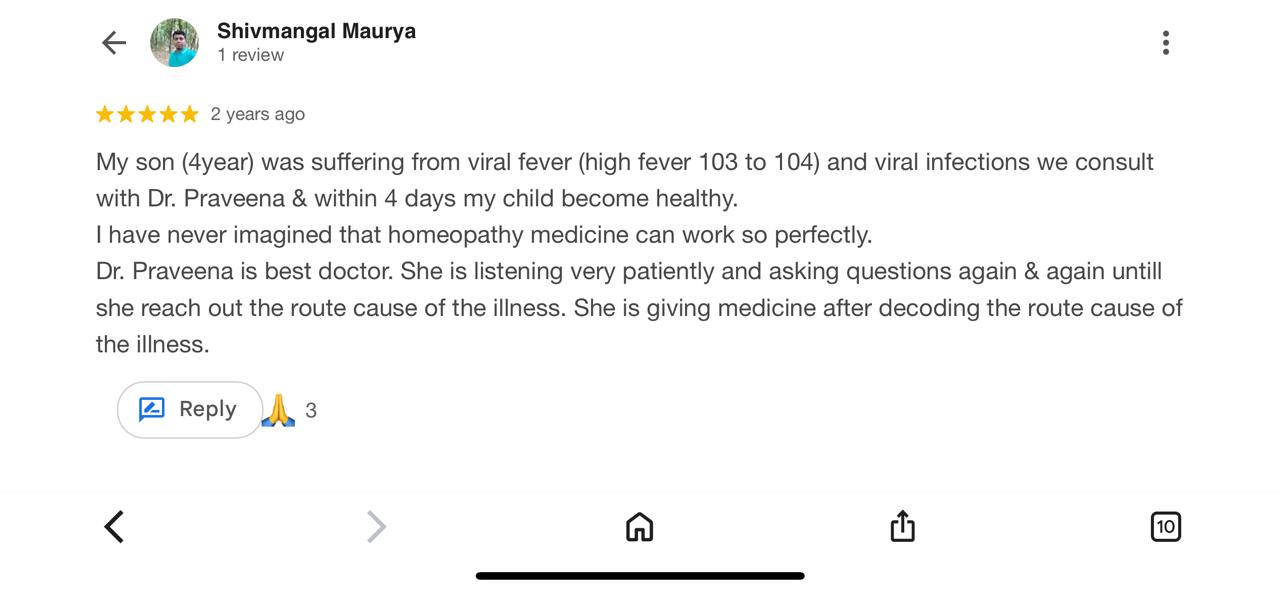This screenshot has width=1280, height=591.
Task: Click the third yellow rating star
Action: (x=147, y=115)
